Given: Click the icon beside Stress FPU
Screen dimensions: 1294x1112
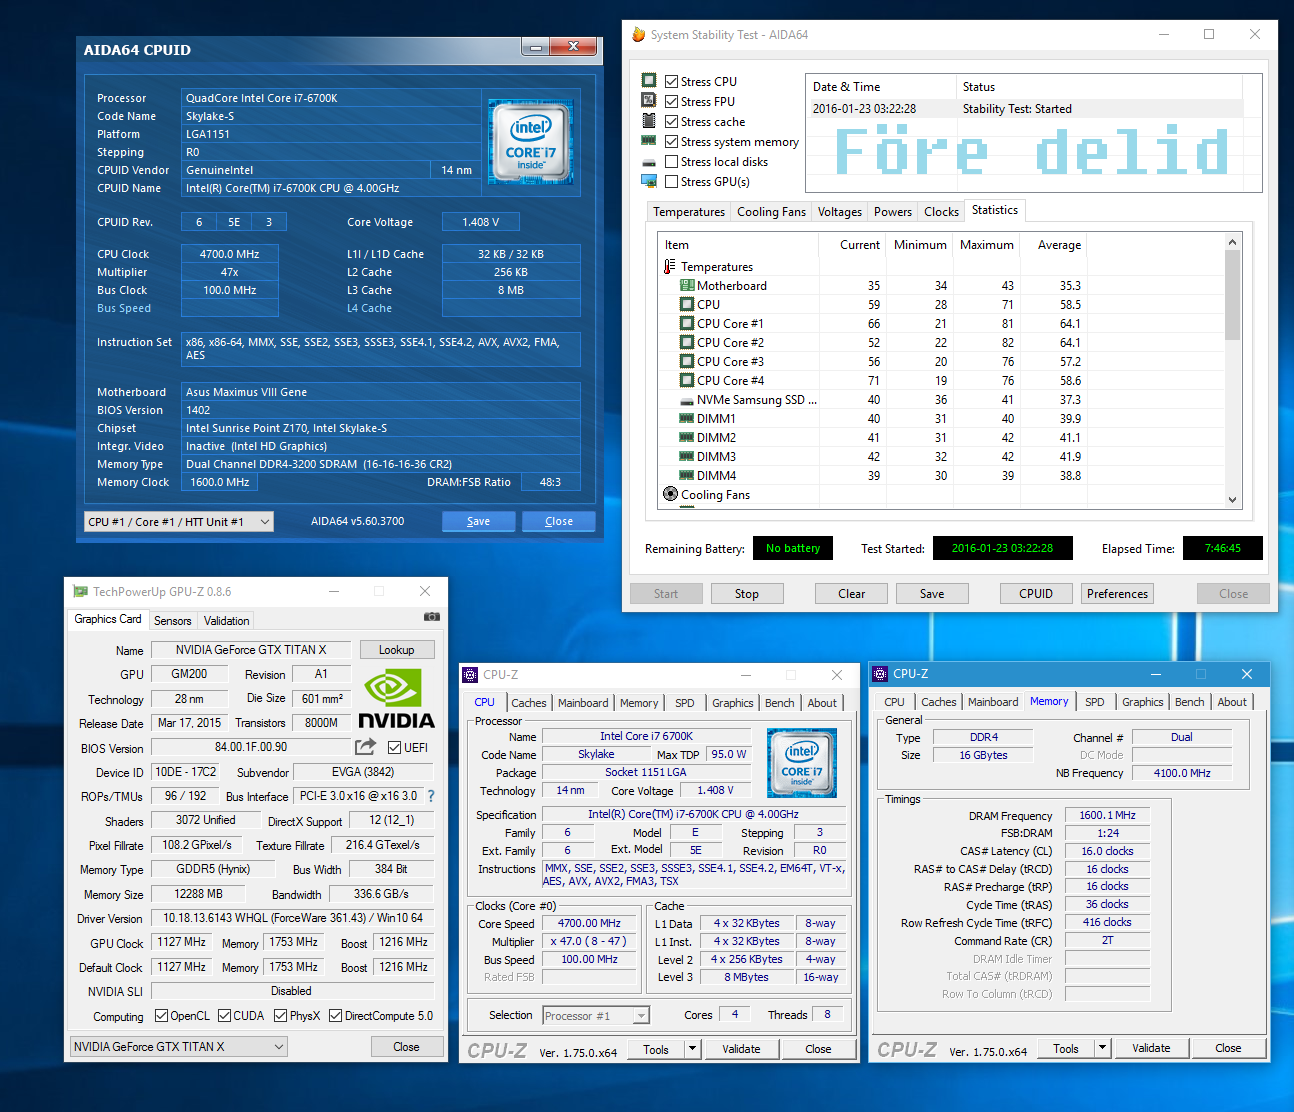Looking at the screenshot, I should click(649, 101).
